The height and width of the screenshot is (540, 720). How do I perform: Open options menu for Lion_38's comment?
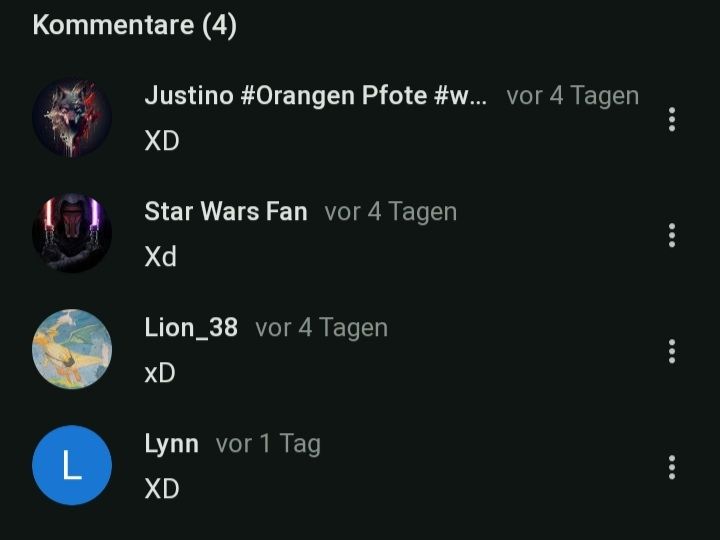tap(672, 351)
